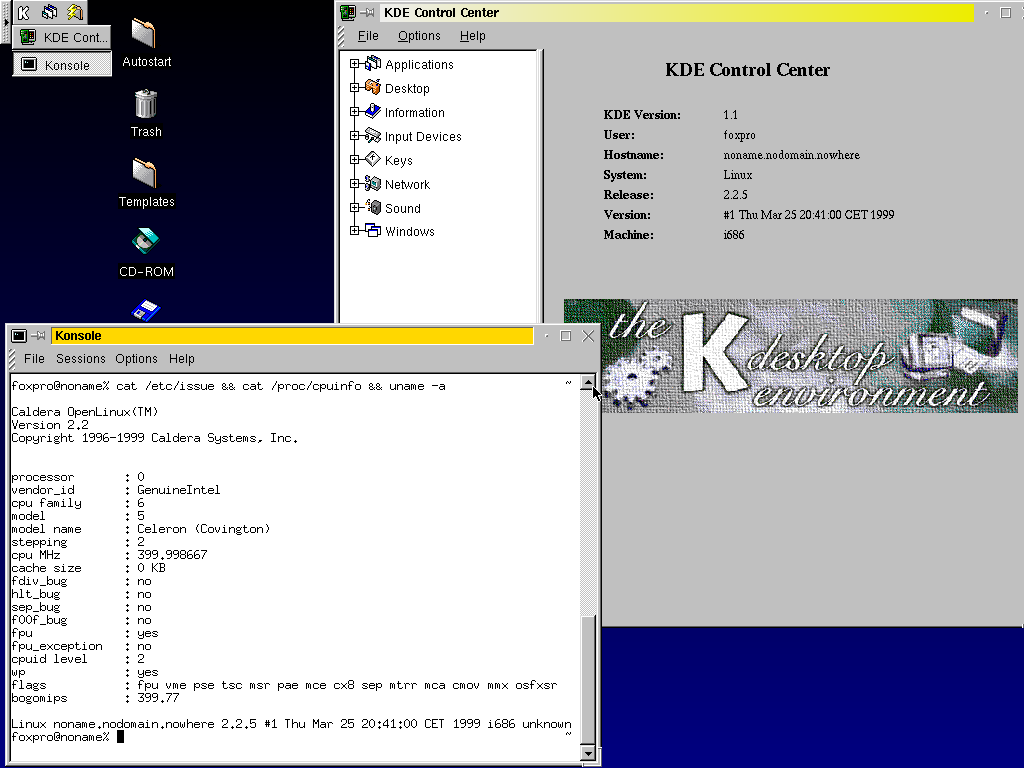Open Options menu in KDE Control Center

[419, 36]
